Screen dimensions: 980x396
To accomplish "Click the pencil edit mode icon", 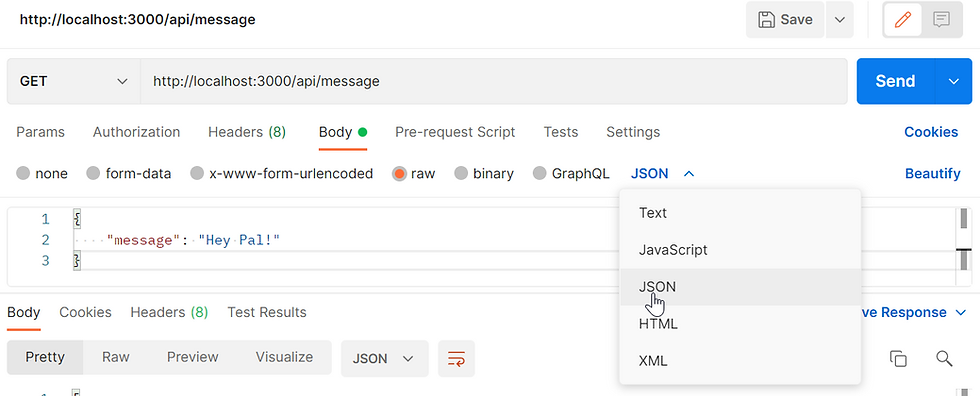I will click(x=902, y=20).
